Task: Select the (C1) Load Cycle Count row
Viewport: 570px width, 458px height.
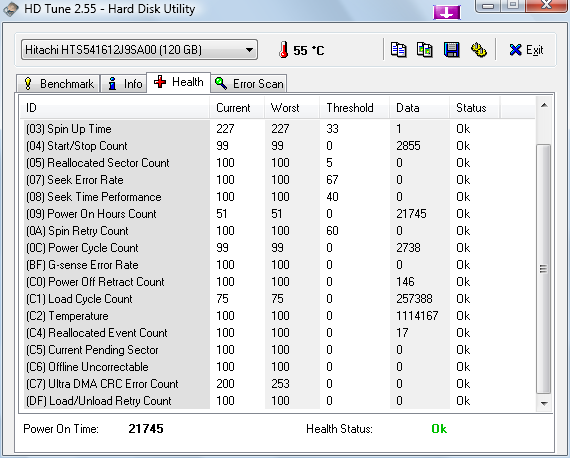Action: pos(278,299)
